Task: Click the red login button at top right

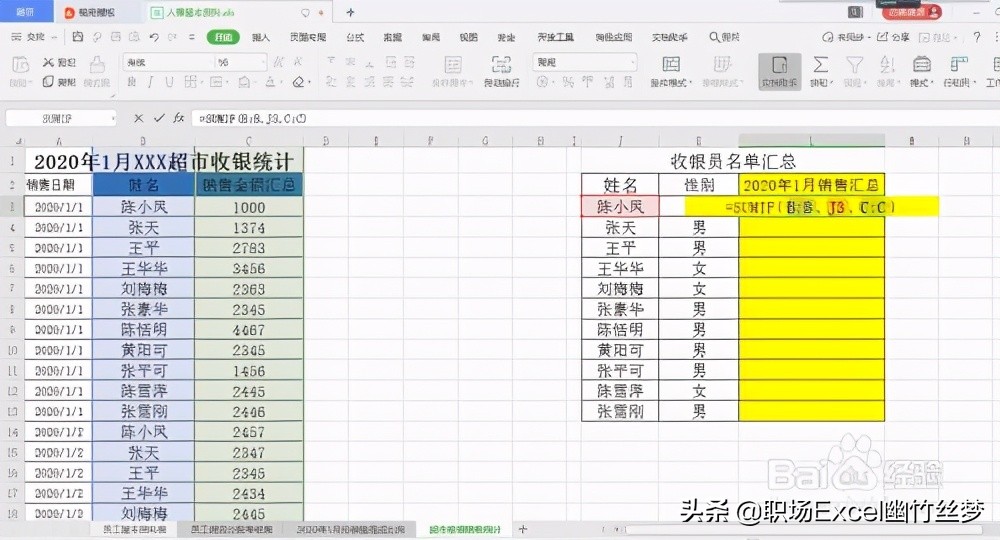Action: [912, 11]
